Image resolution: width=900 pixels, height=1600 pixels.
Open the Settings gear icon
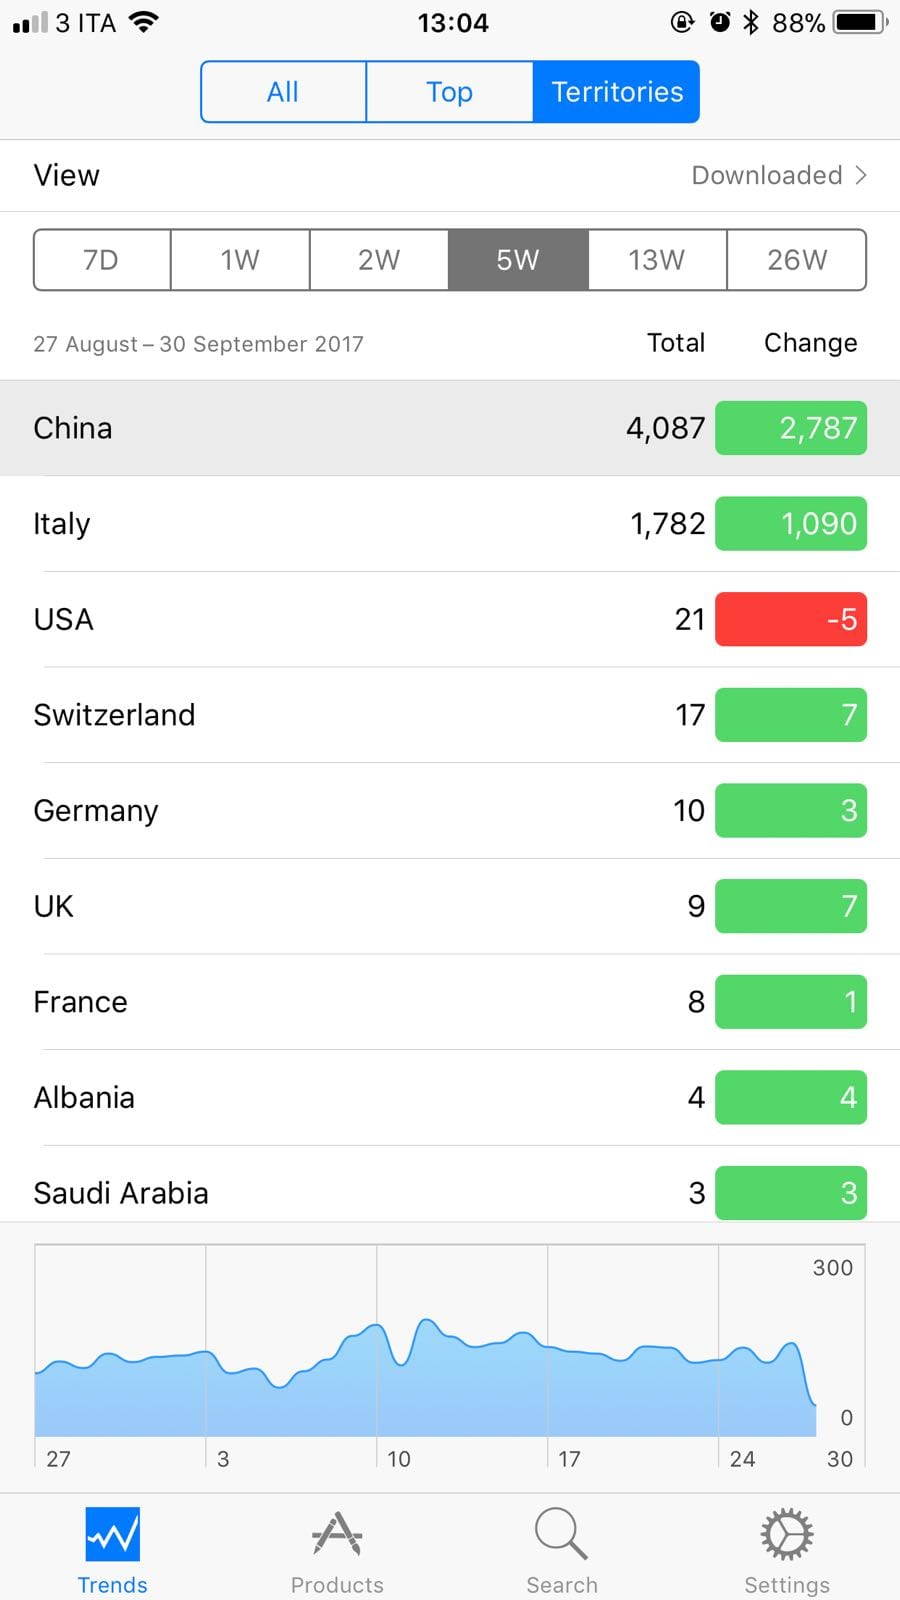point(787,1535)
